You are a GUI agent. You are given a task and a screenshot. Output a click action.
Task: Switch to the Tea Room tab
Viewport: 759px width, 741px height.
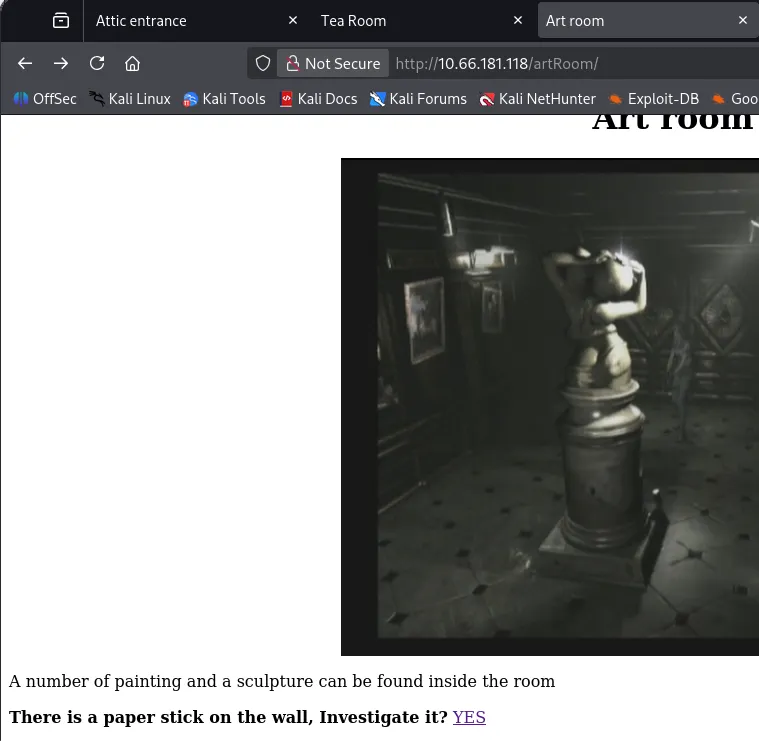click(405, 20)
